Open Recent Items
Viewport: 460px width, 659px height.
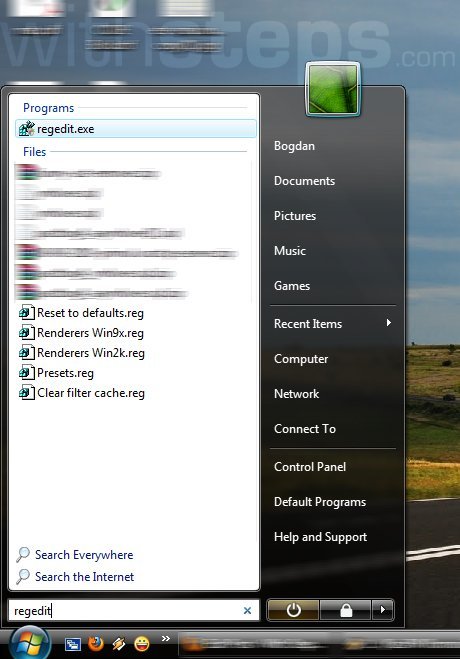[x=308, y=324]
